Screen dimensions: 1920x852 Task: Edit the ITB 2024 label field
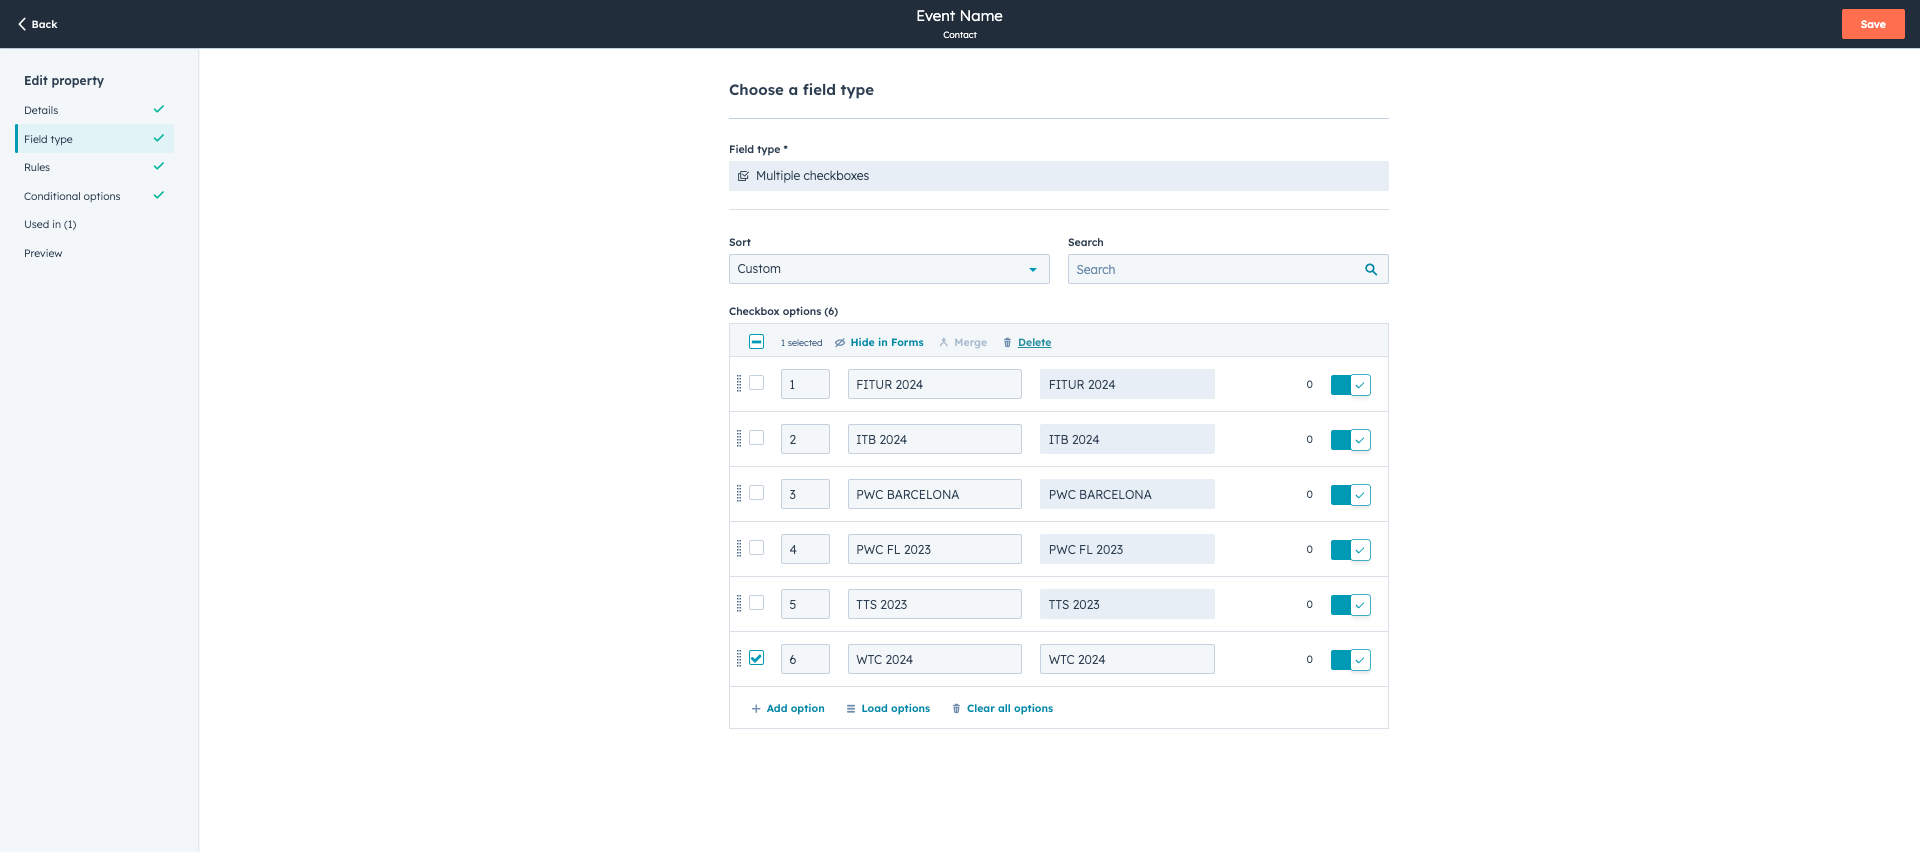934,439
